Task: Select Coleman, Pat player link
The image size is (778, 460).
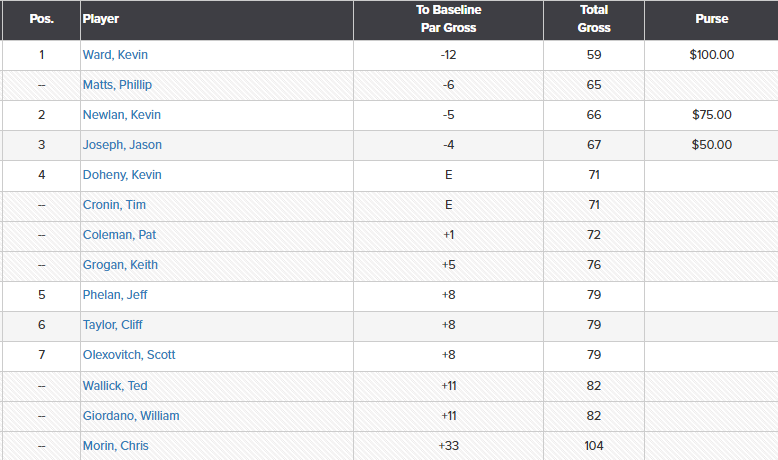Action: point(119,235)
